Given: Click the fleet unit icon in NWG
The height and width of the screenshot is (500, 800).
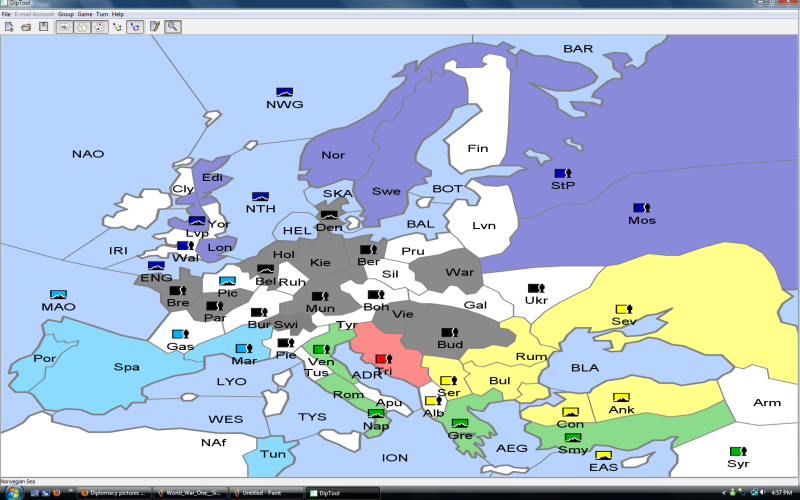Looking at the screenshot, I should (284, 92).
